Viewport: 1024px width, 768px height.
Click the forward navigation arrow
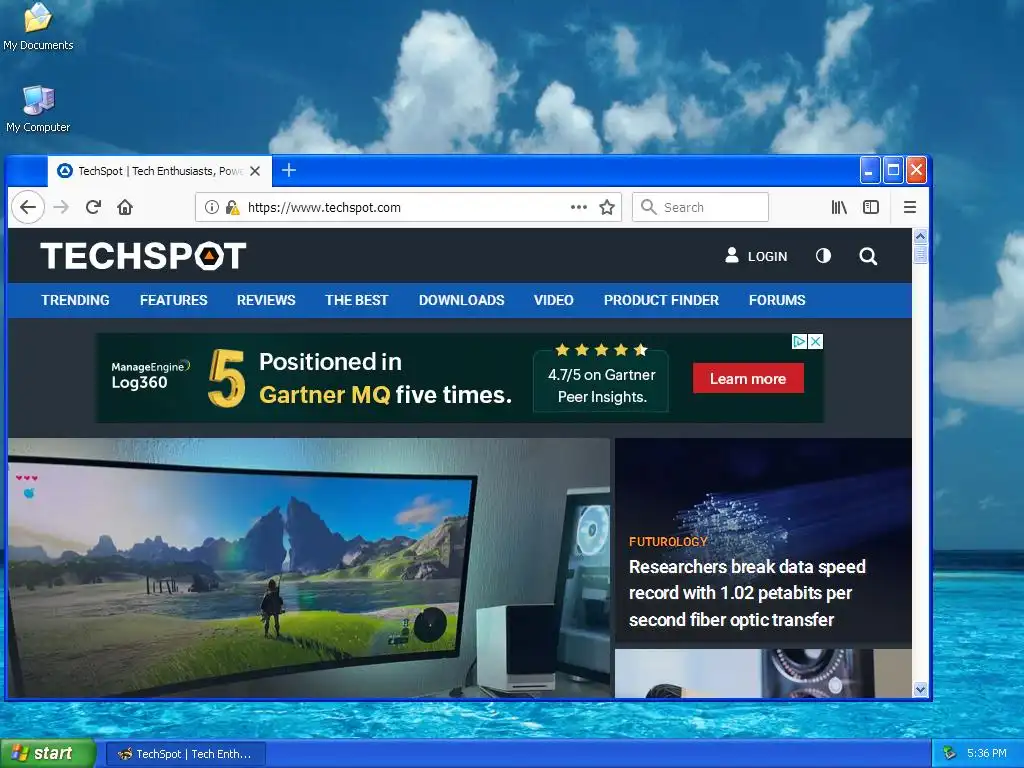(x=61, y=207)
